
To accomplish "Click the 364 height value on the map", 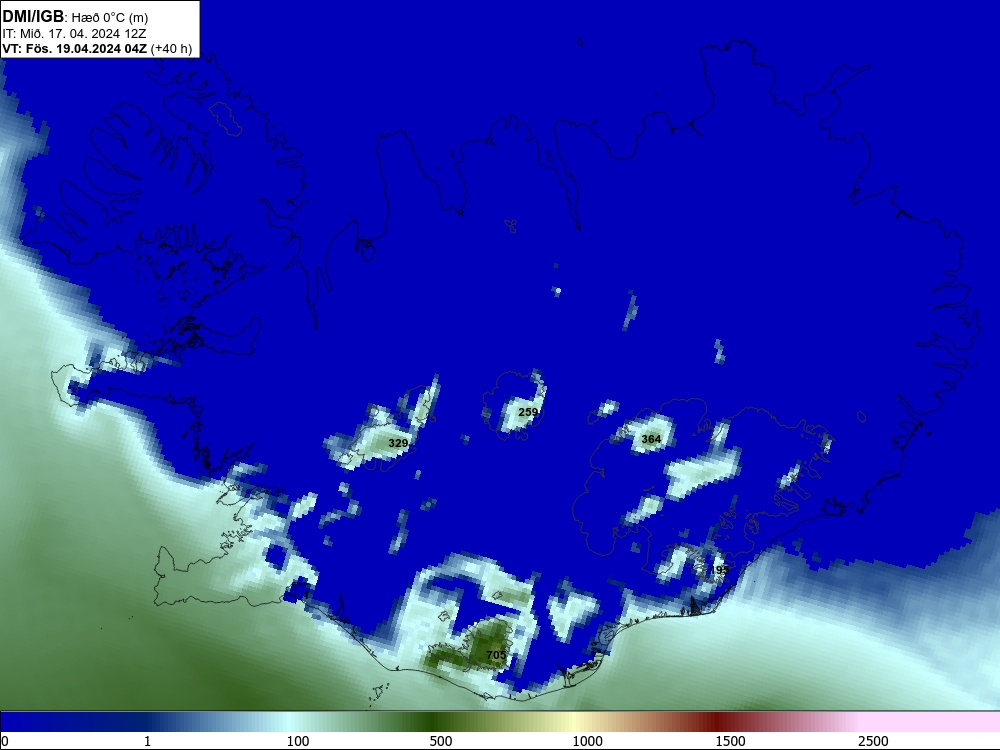I will pyautogui.click(x=651, y=439).
